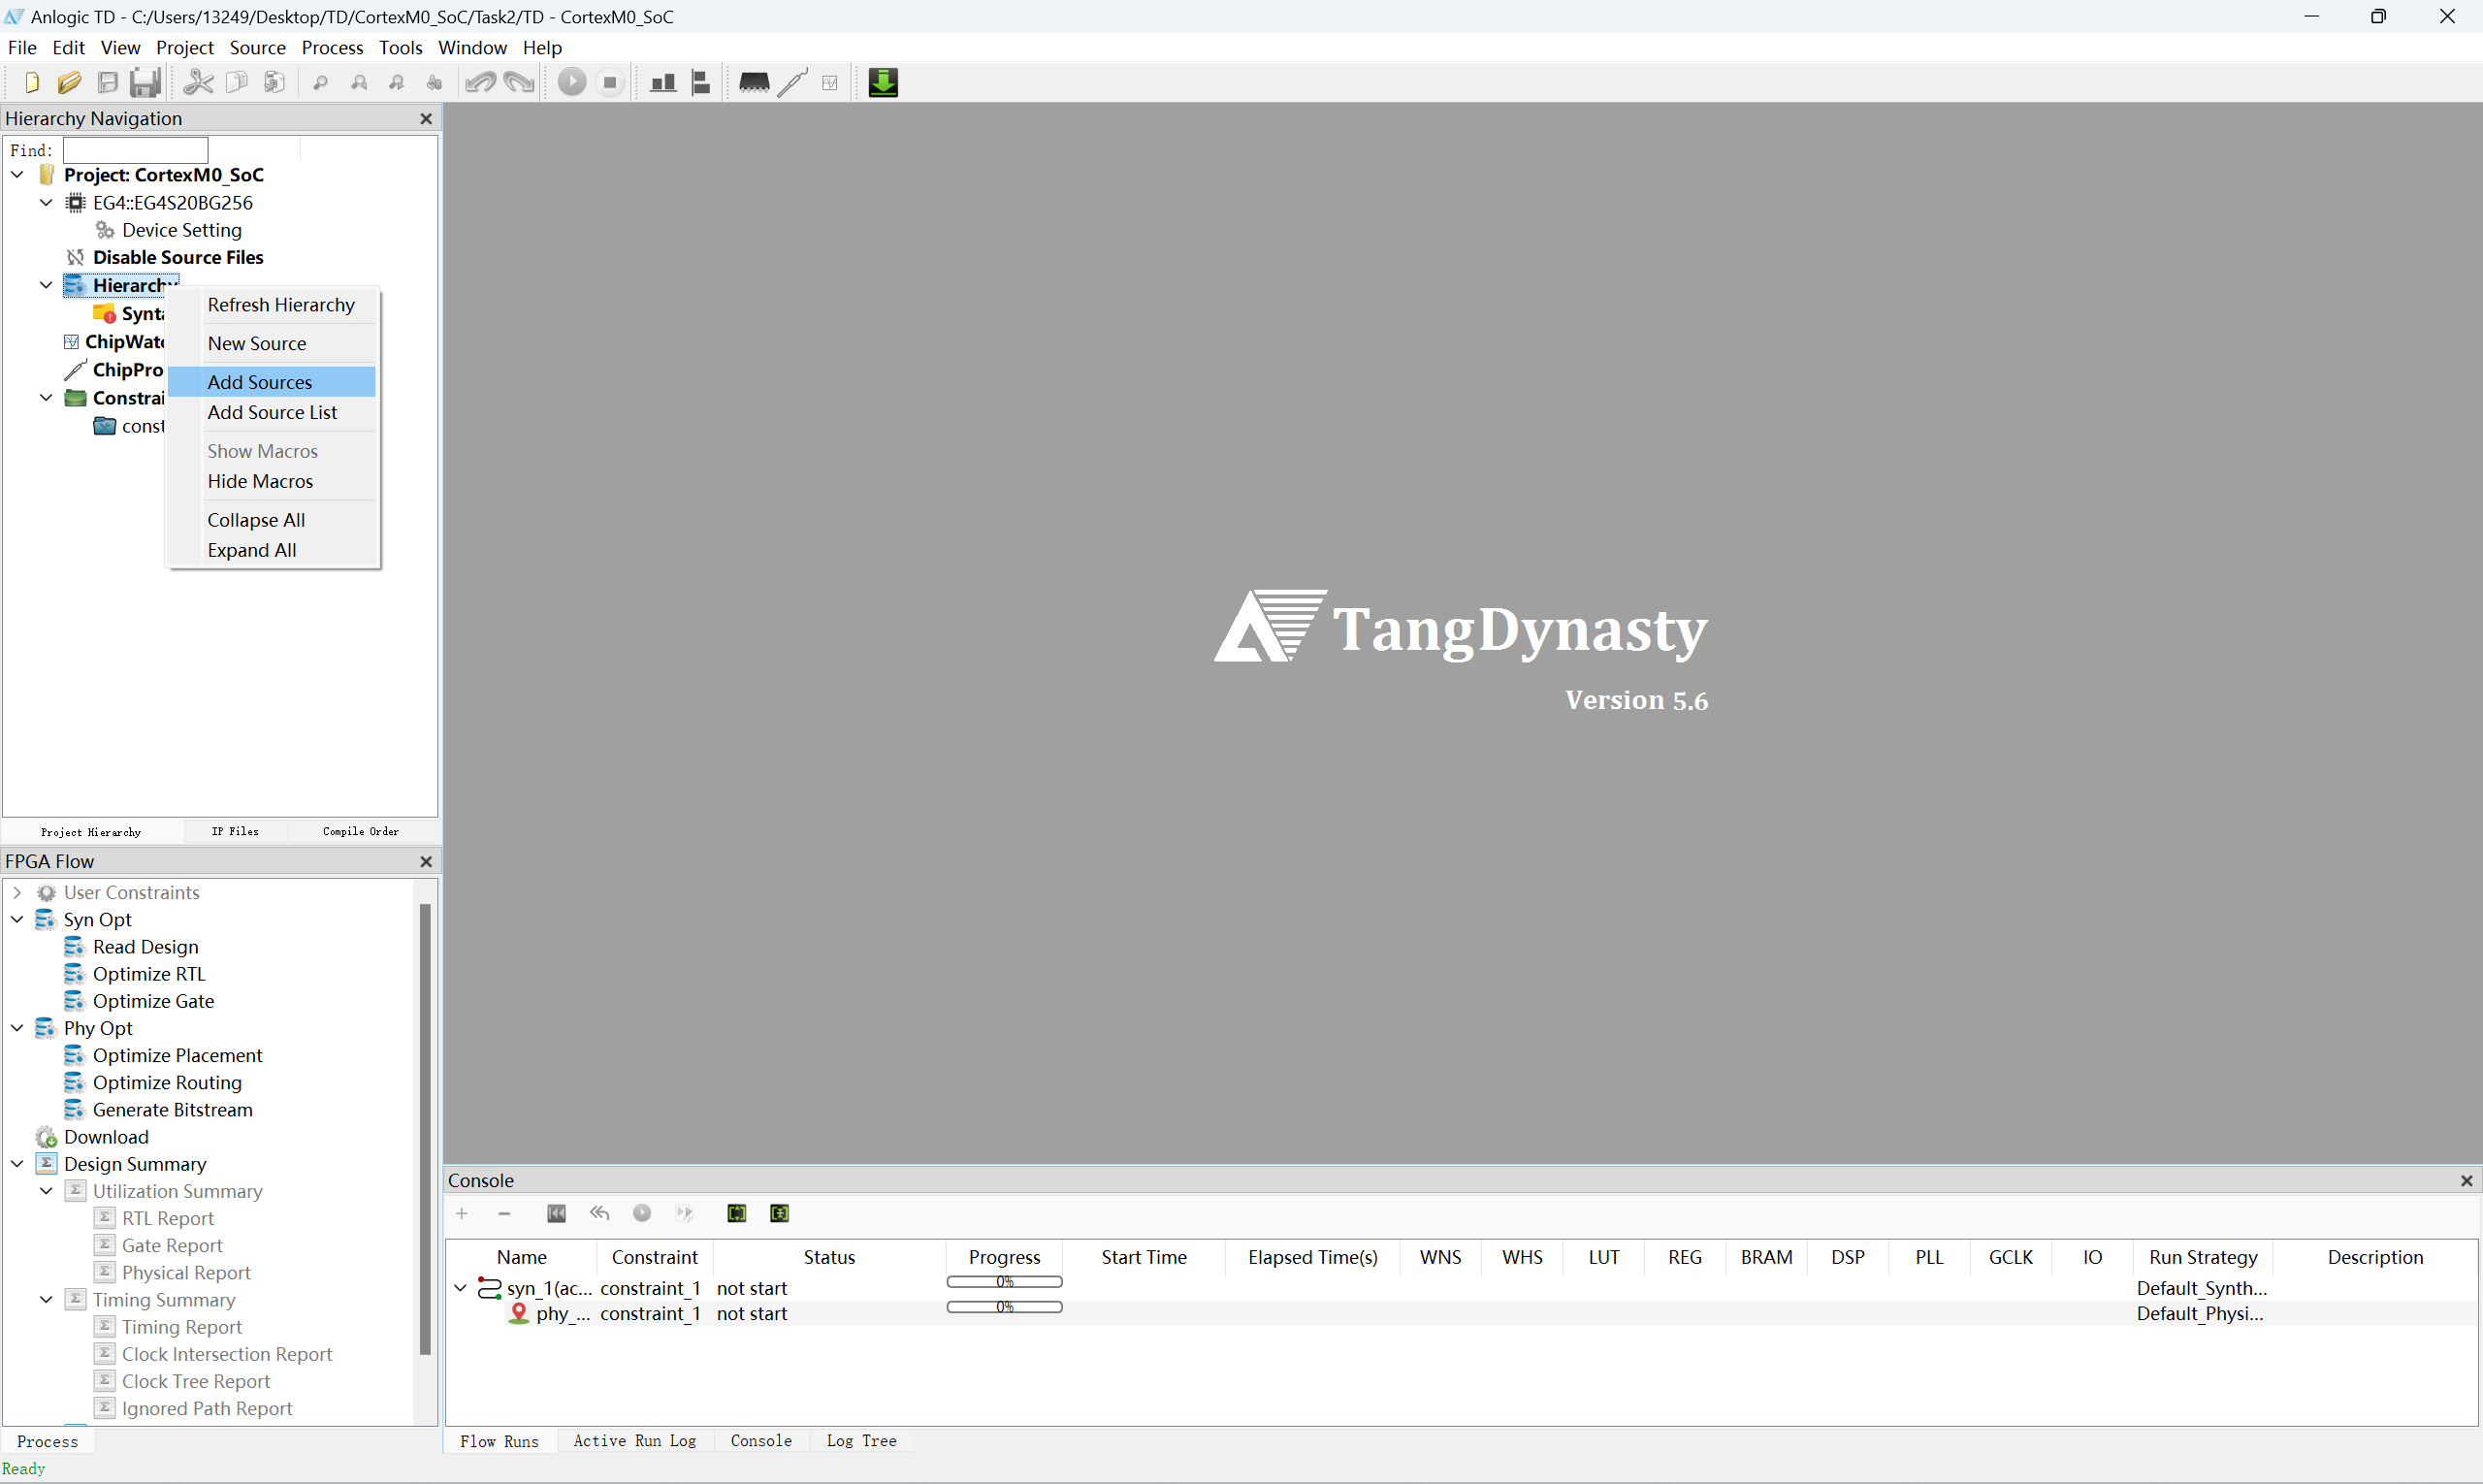The image size is (2483, 1484).
Task: Click the ChipProbe probe toolbar icon
Action: [x=792, y=82]
